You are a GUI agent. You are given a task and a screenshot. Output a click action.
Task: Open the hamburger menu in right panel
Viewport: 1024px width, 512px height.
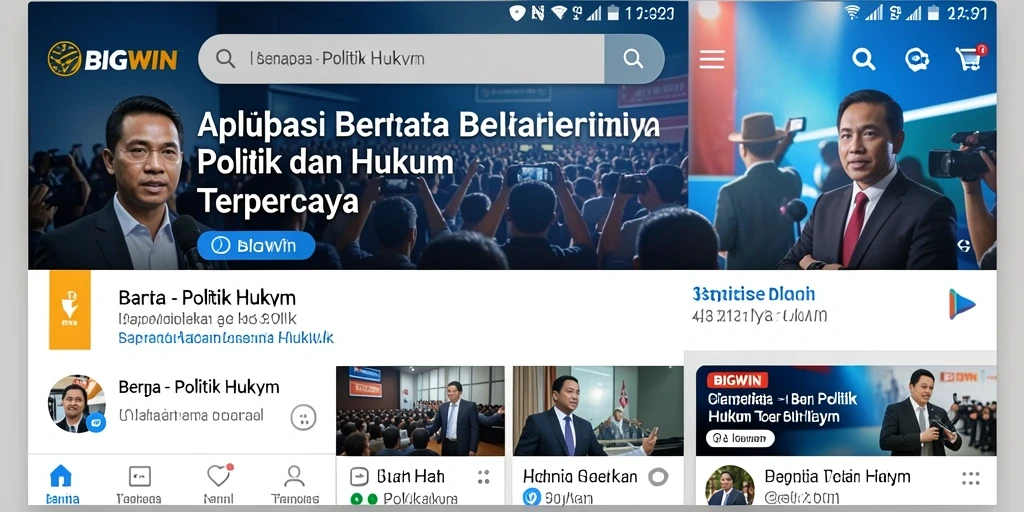click(712, 59)
